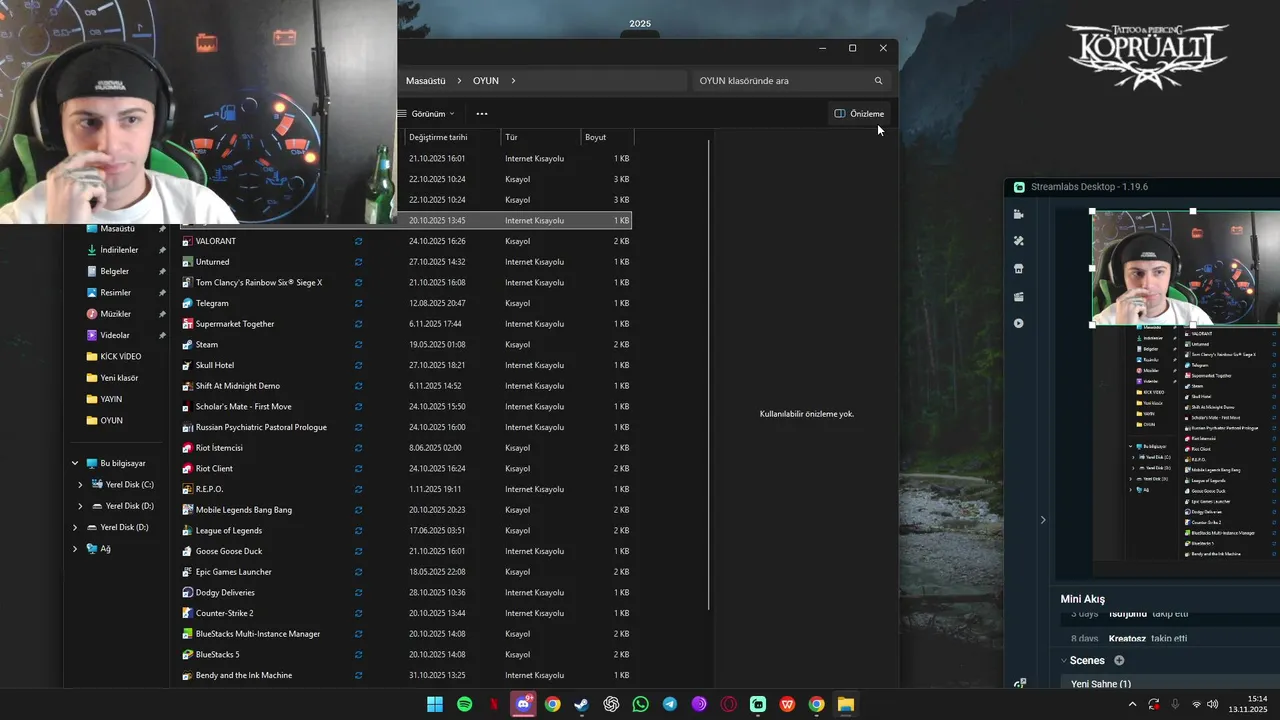Image resolution: width=1280 pixels, height=720 pixels.
Task: Expand the chevron between Masaüstü and OYUN
Action: click(x=460, y=81)
